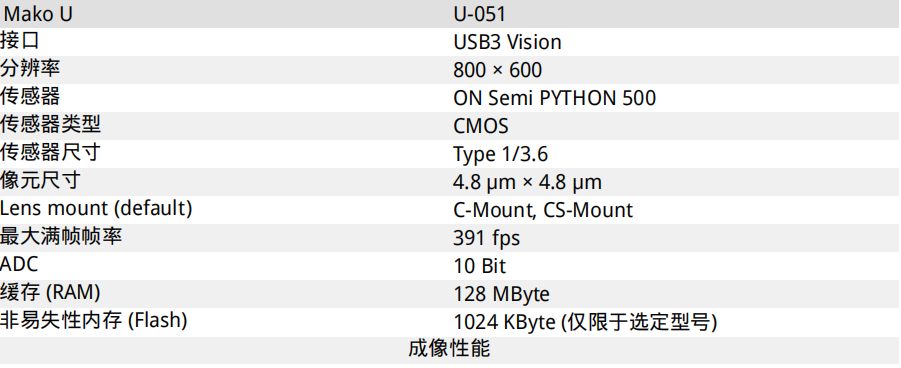The height and width of the screenshot is (368, 901).
Task: Click the 4.8 µm × 4.8 µm pixel size value
Action: (x=527, y=183)
